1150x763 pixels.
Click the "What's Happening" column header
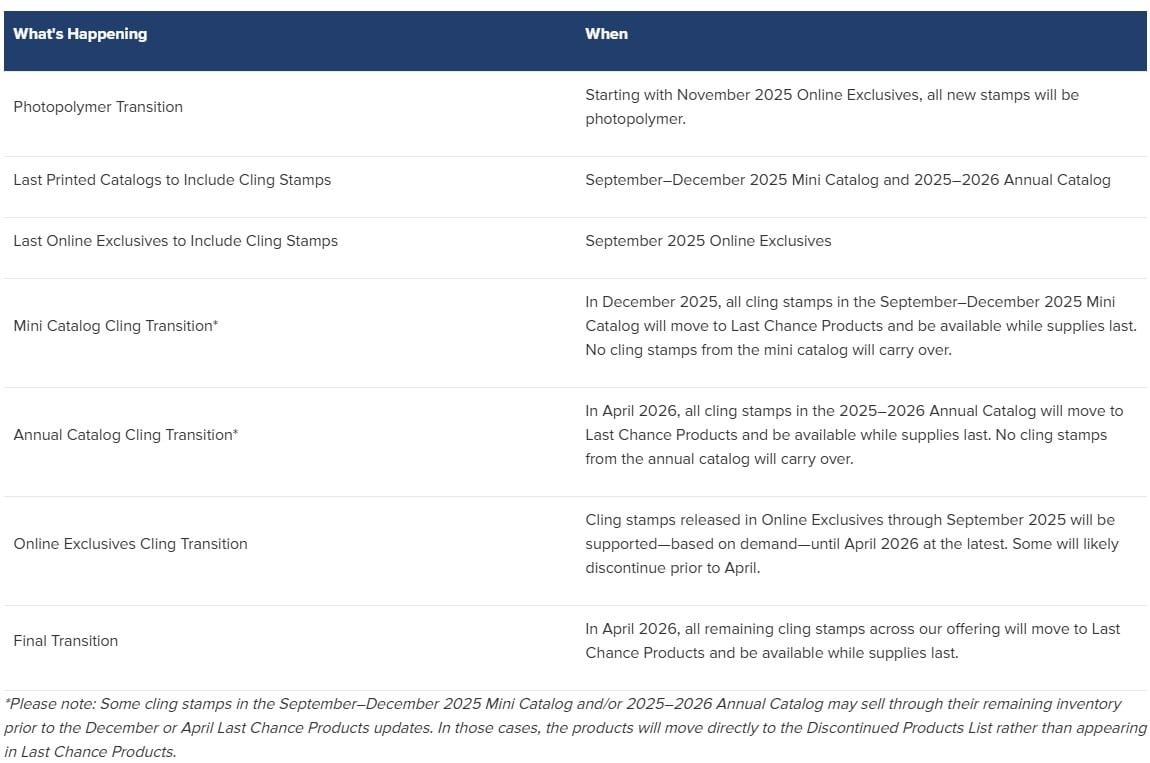(80, 34)
